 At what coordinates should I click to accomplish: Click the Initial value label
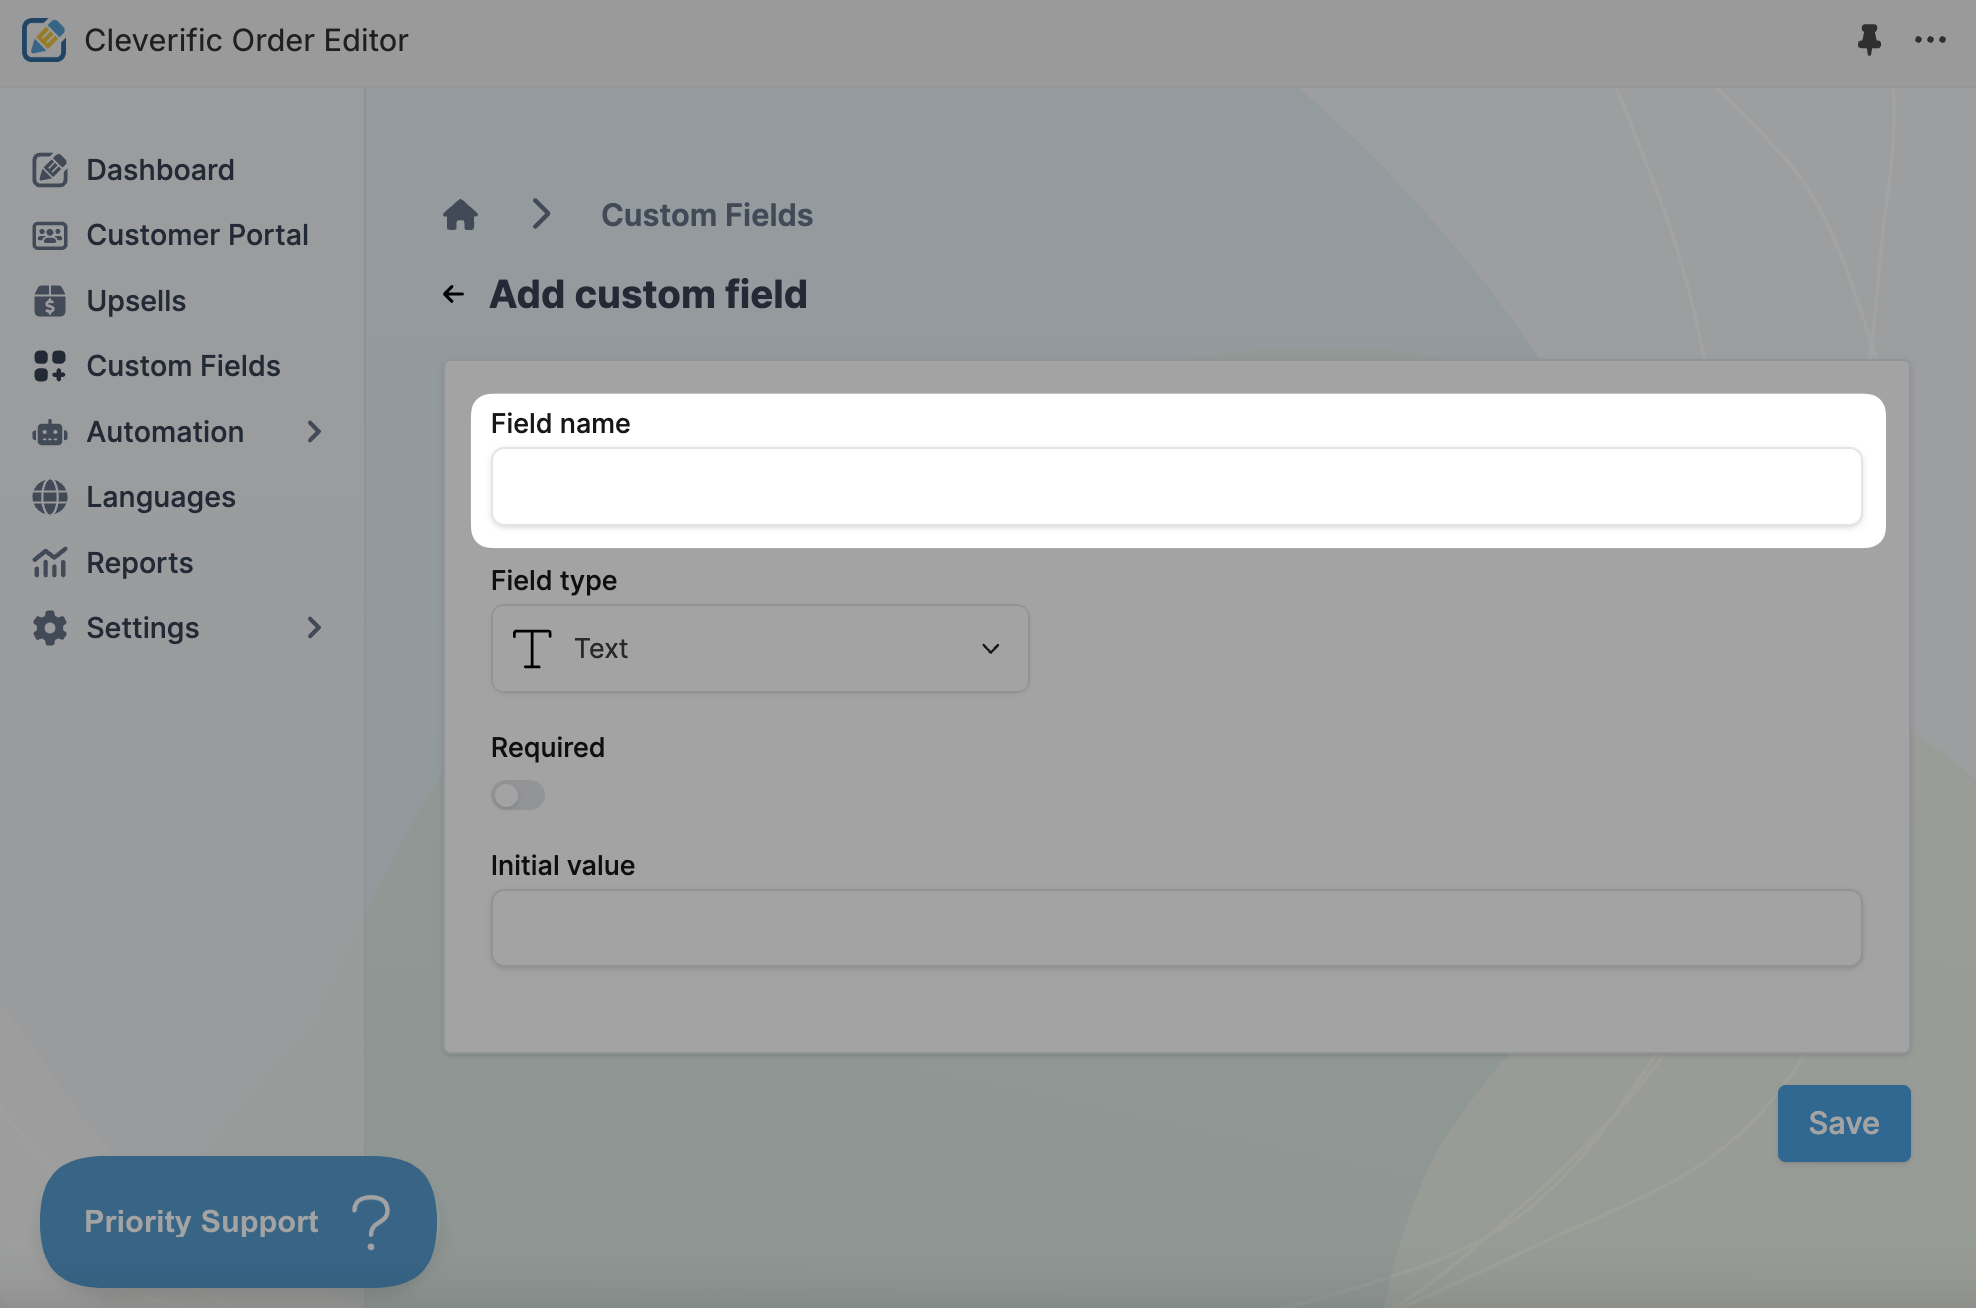coord(563,865)
